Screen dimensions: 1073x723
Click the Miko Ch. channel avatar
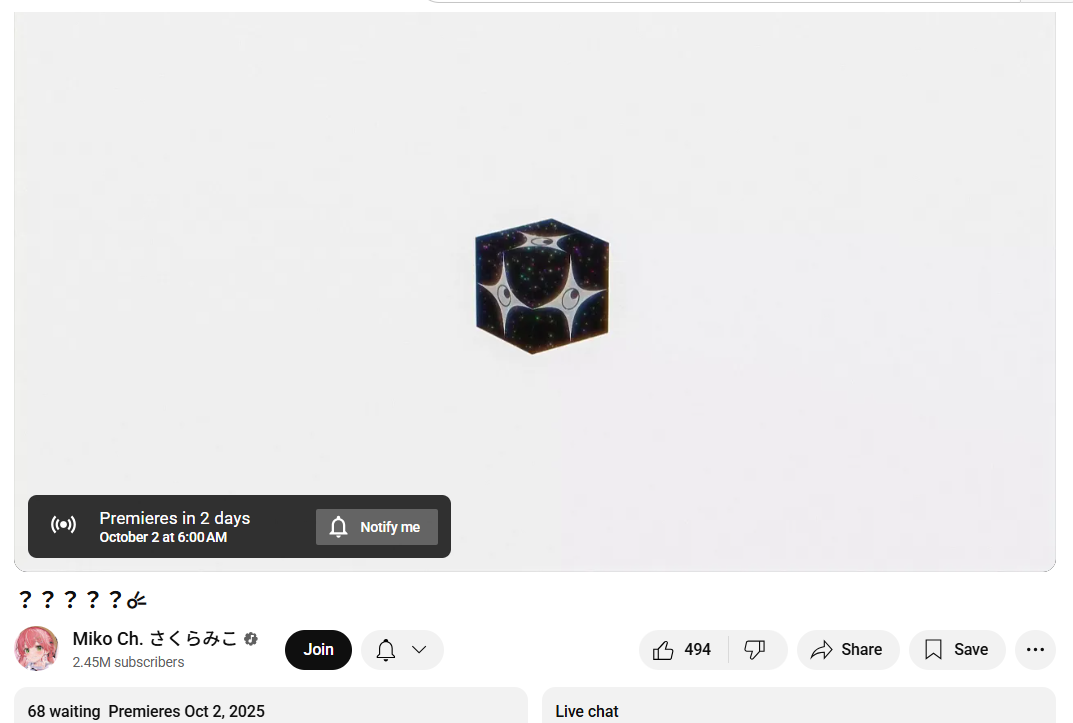[36, 648]
